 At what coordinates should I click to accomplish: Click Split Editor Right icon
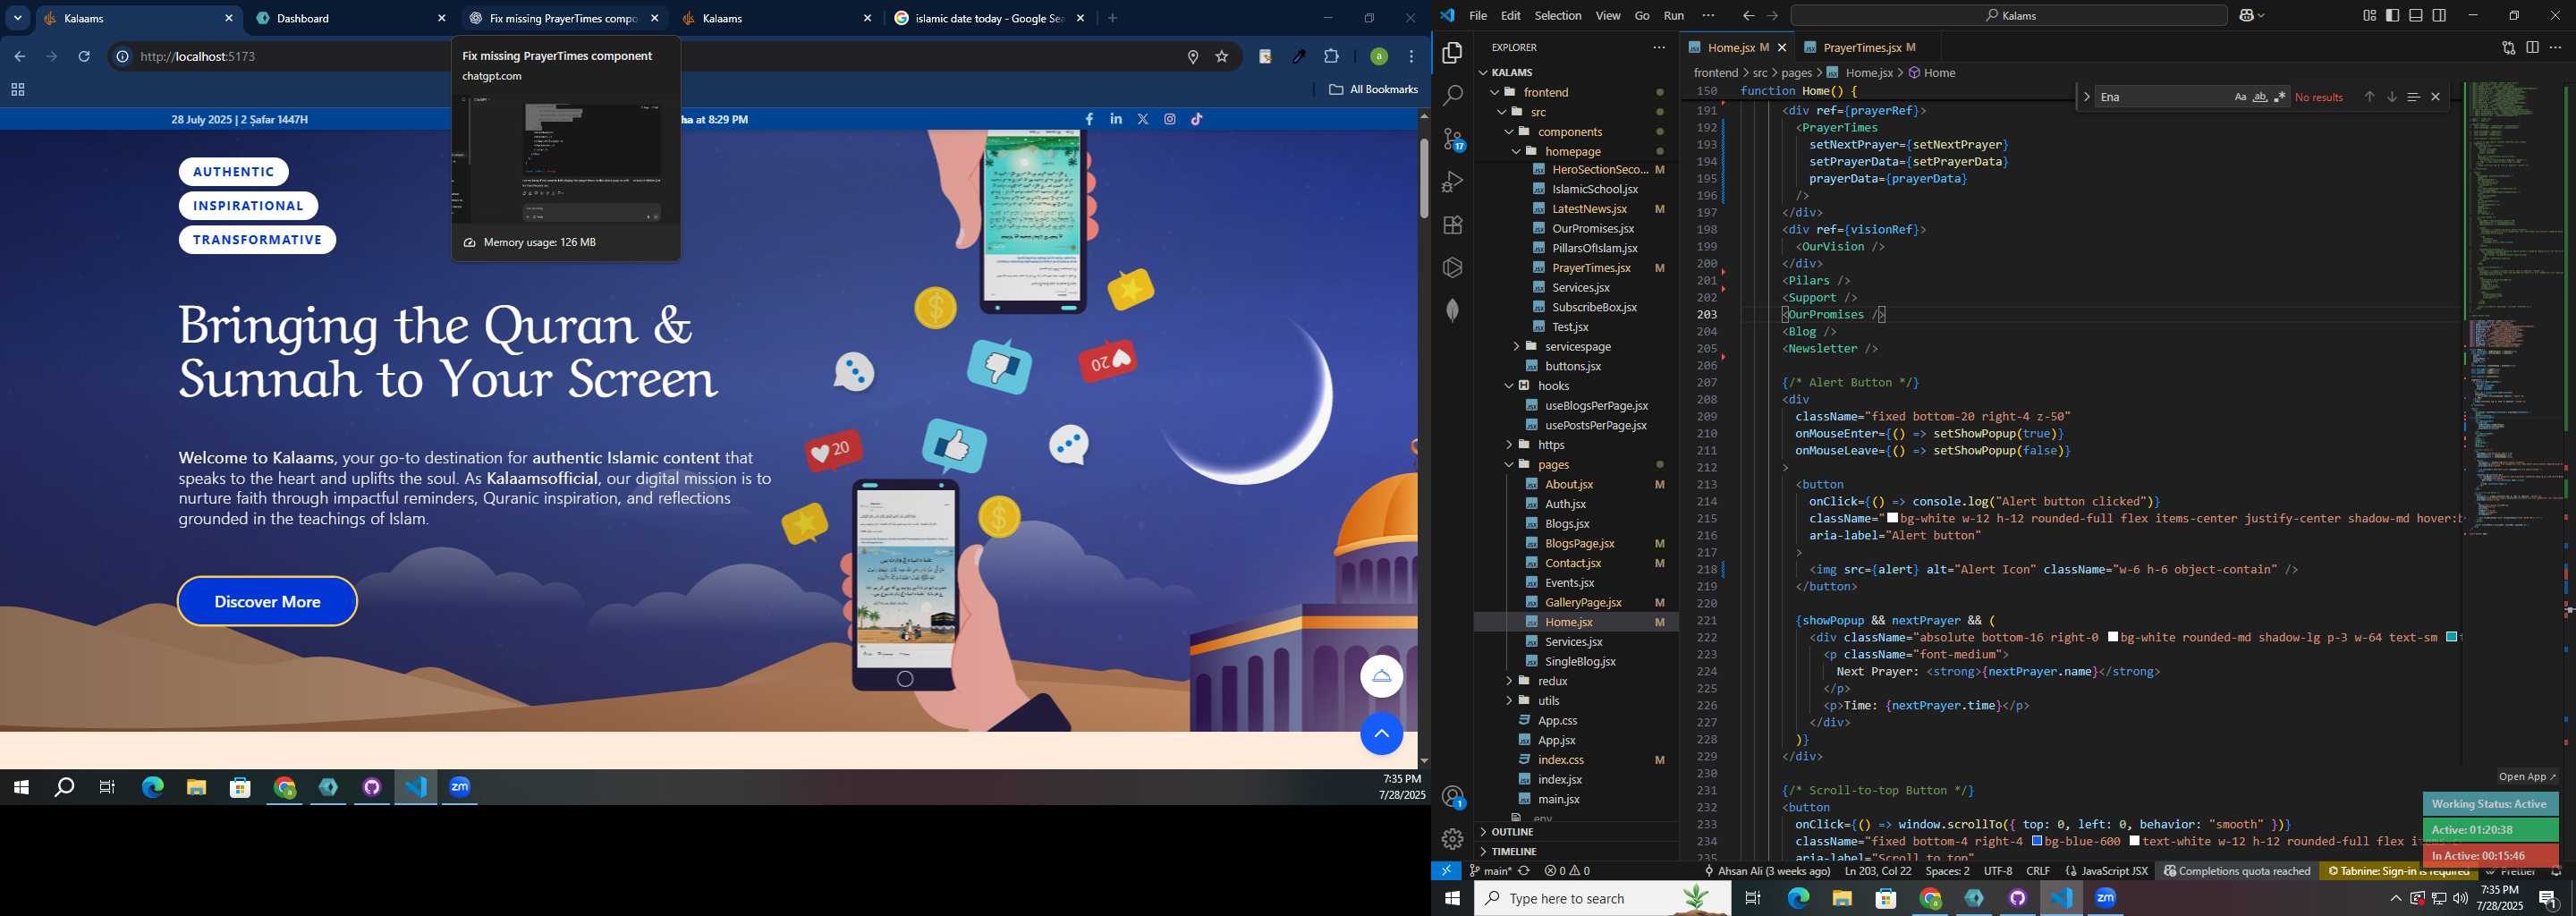(x=2532, y=47)
